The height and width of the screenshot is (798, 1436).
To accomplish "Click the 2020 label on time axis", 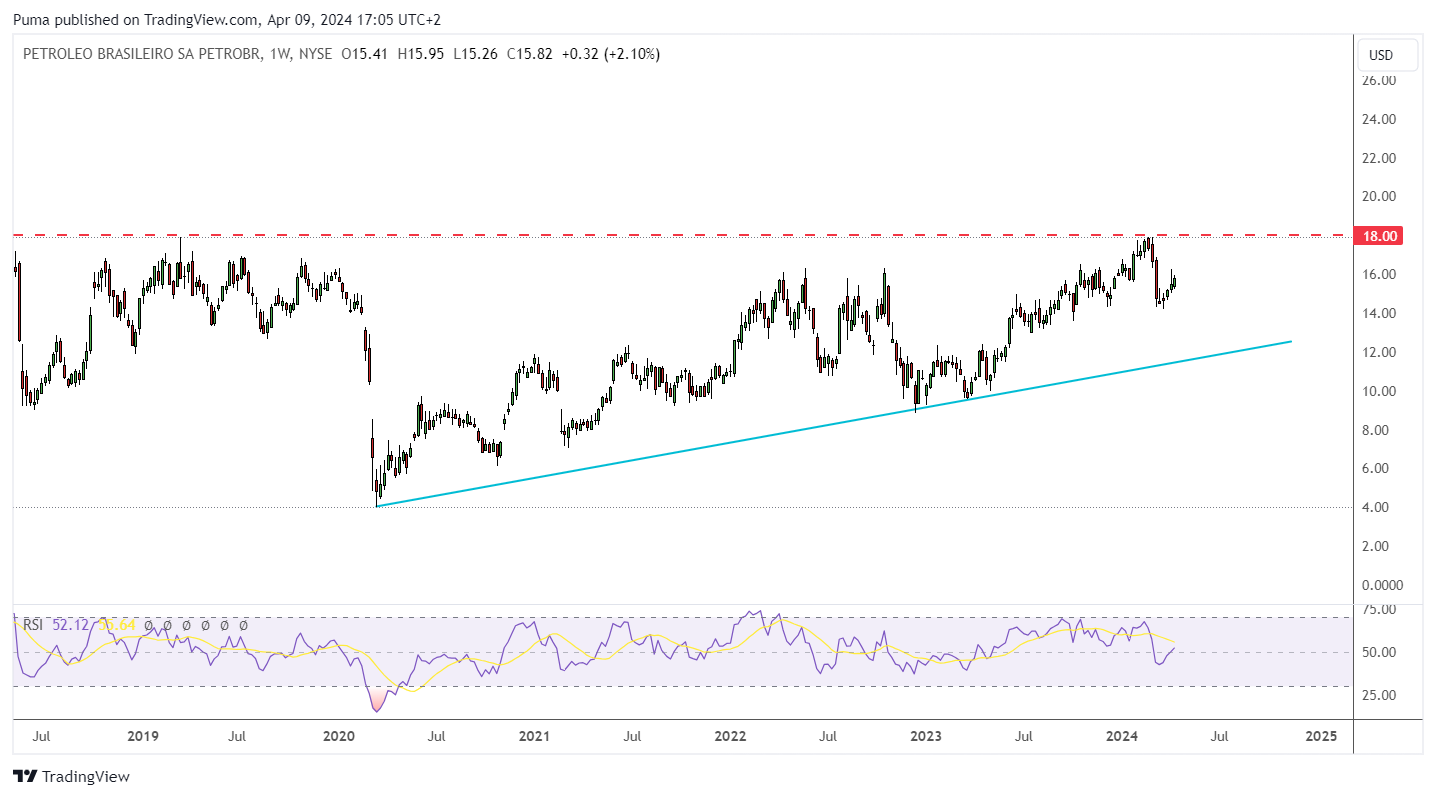I will coord(339,737).
